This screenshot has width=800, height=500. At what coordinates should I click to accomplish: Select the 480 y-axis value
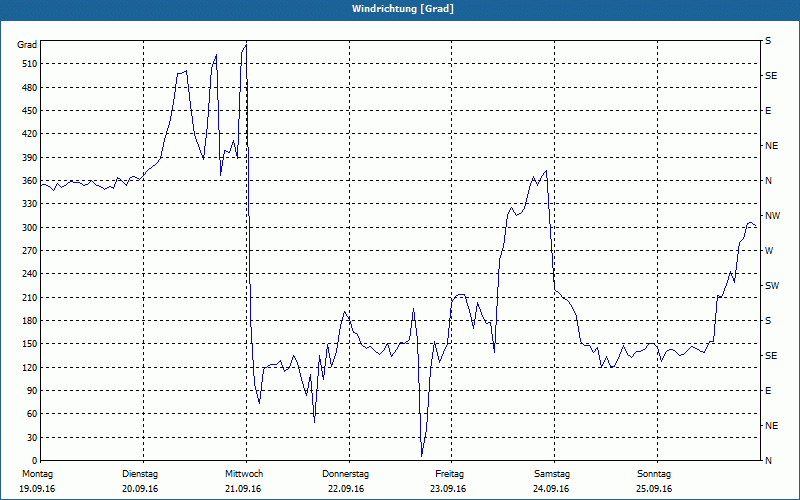30,88
